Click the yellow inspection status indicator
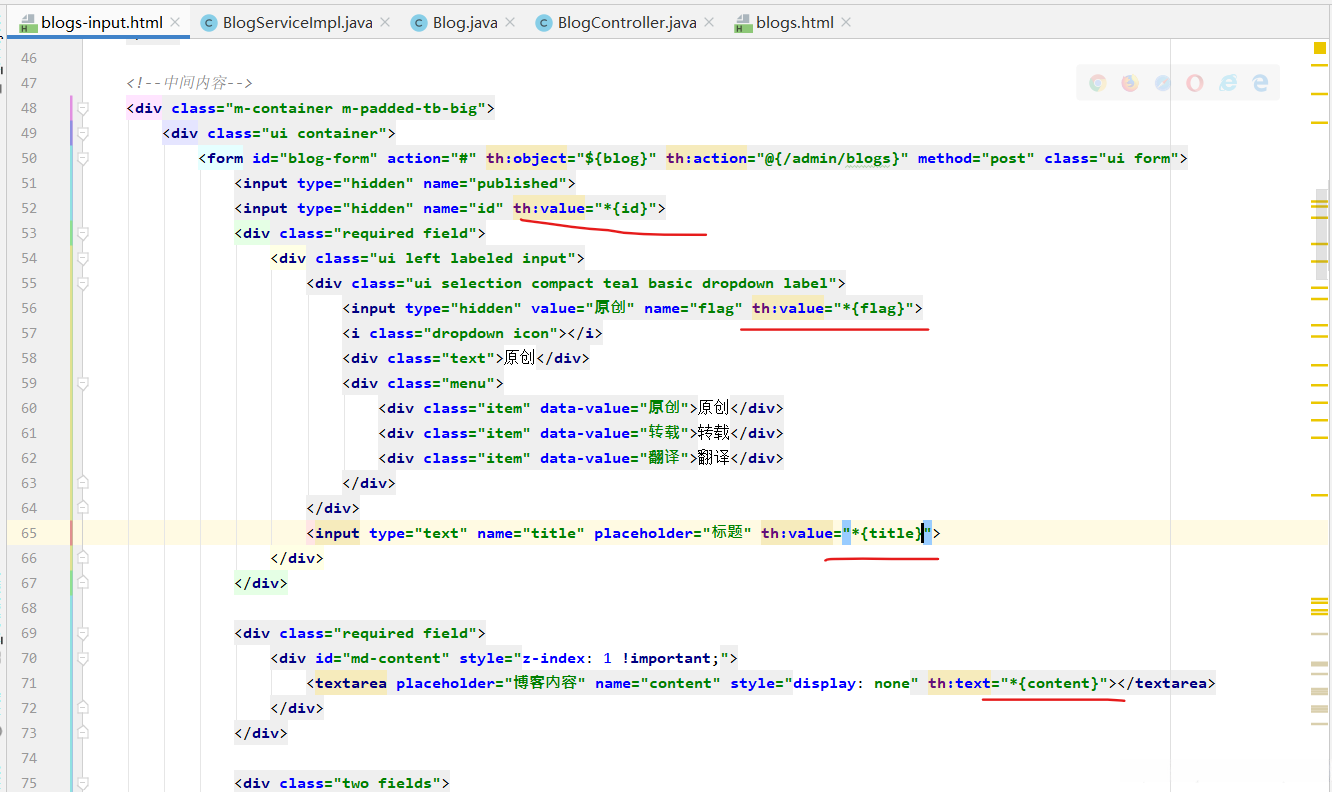The height and width of the screenshot is (792, 1332). click(x=1320, y=48)
